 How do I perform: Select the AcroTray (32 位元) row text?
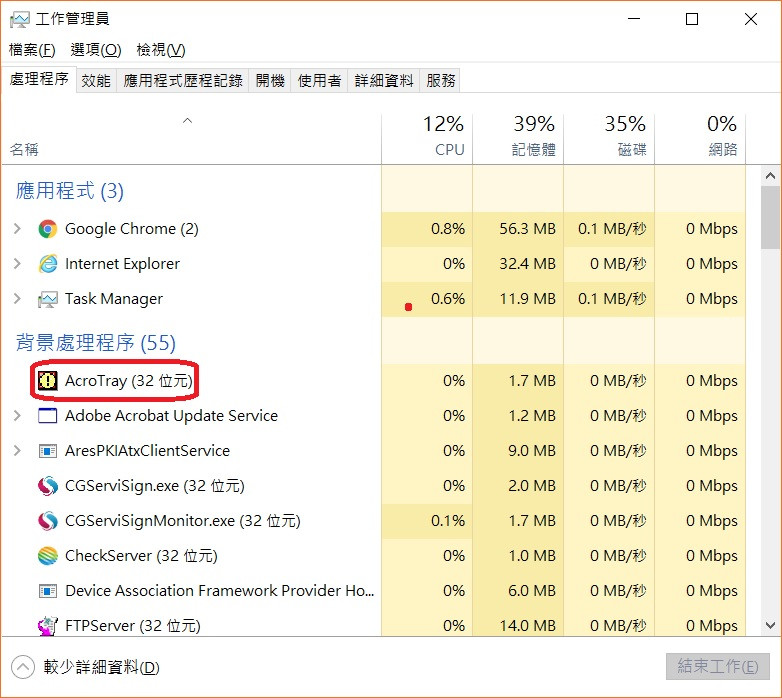129,381
